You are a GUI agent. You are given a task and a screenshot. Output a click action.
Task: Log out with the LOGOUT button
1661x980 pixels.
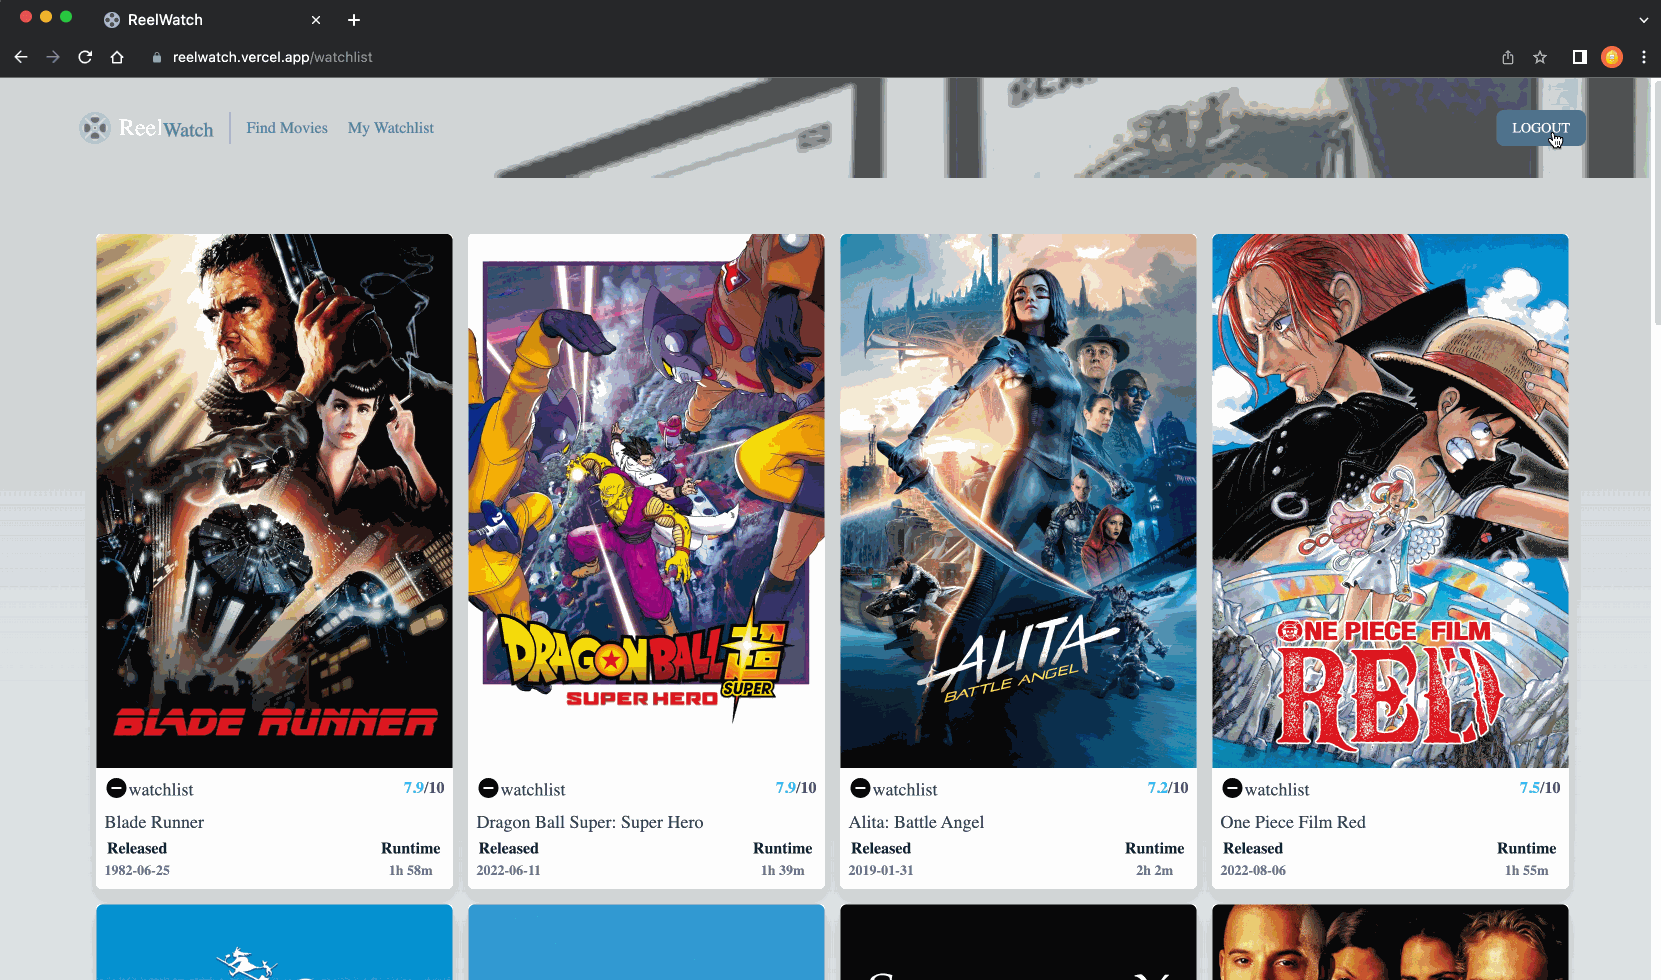click(1541, 128)
